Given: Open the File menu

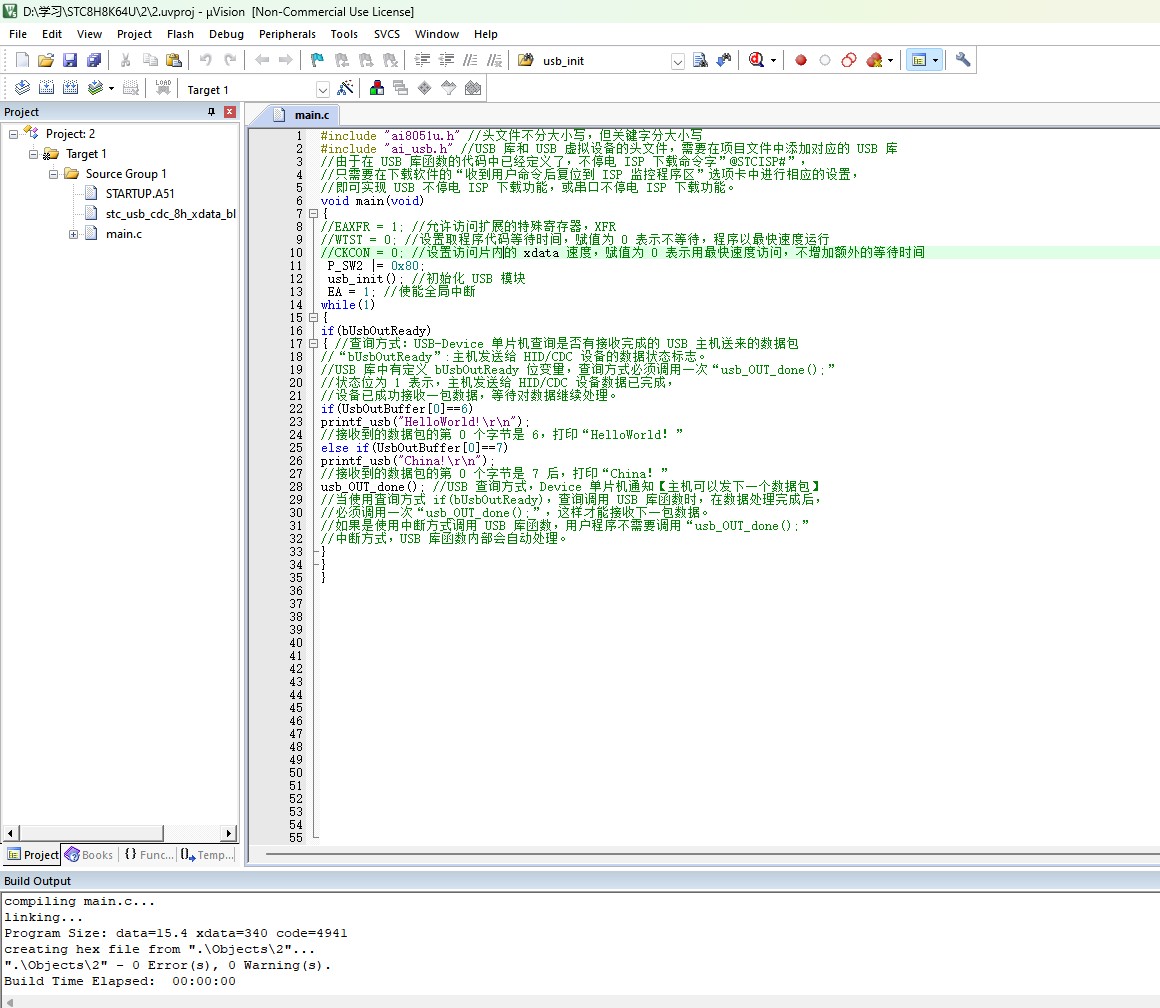Looking at the screenshot, I should click(x=18, y=34).
